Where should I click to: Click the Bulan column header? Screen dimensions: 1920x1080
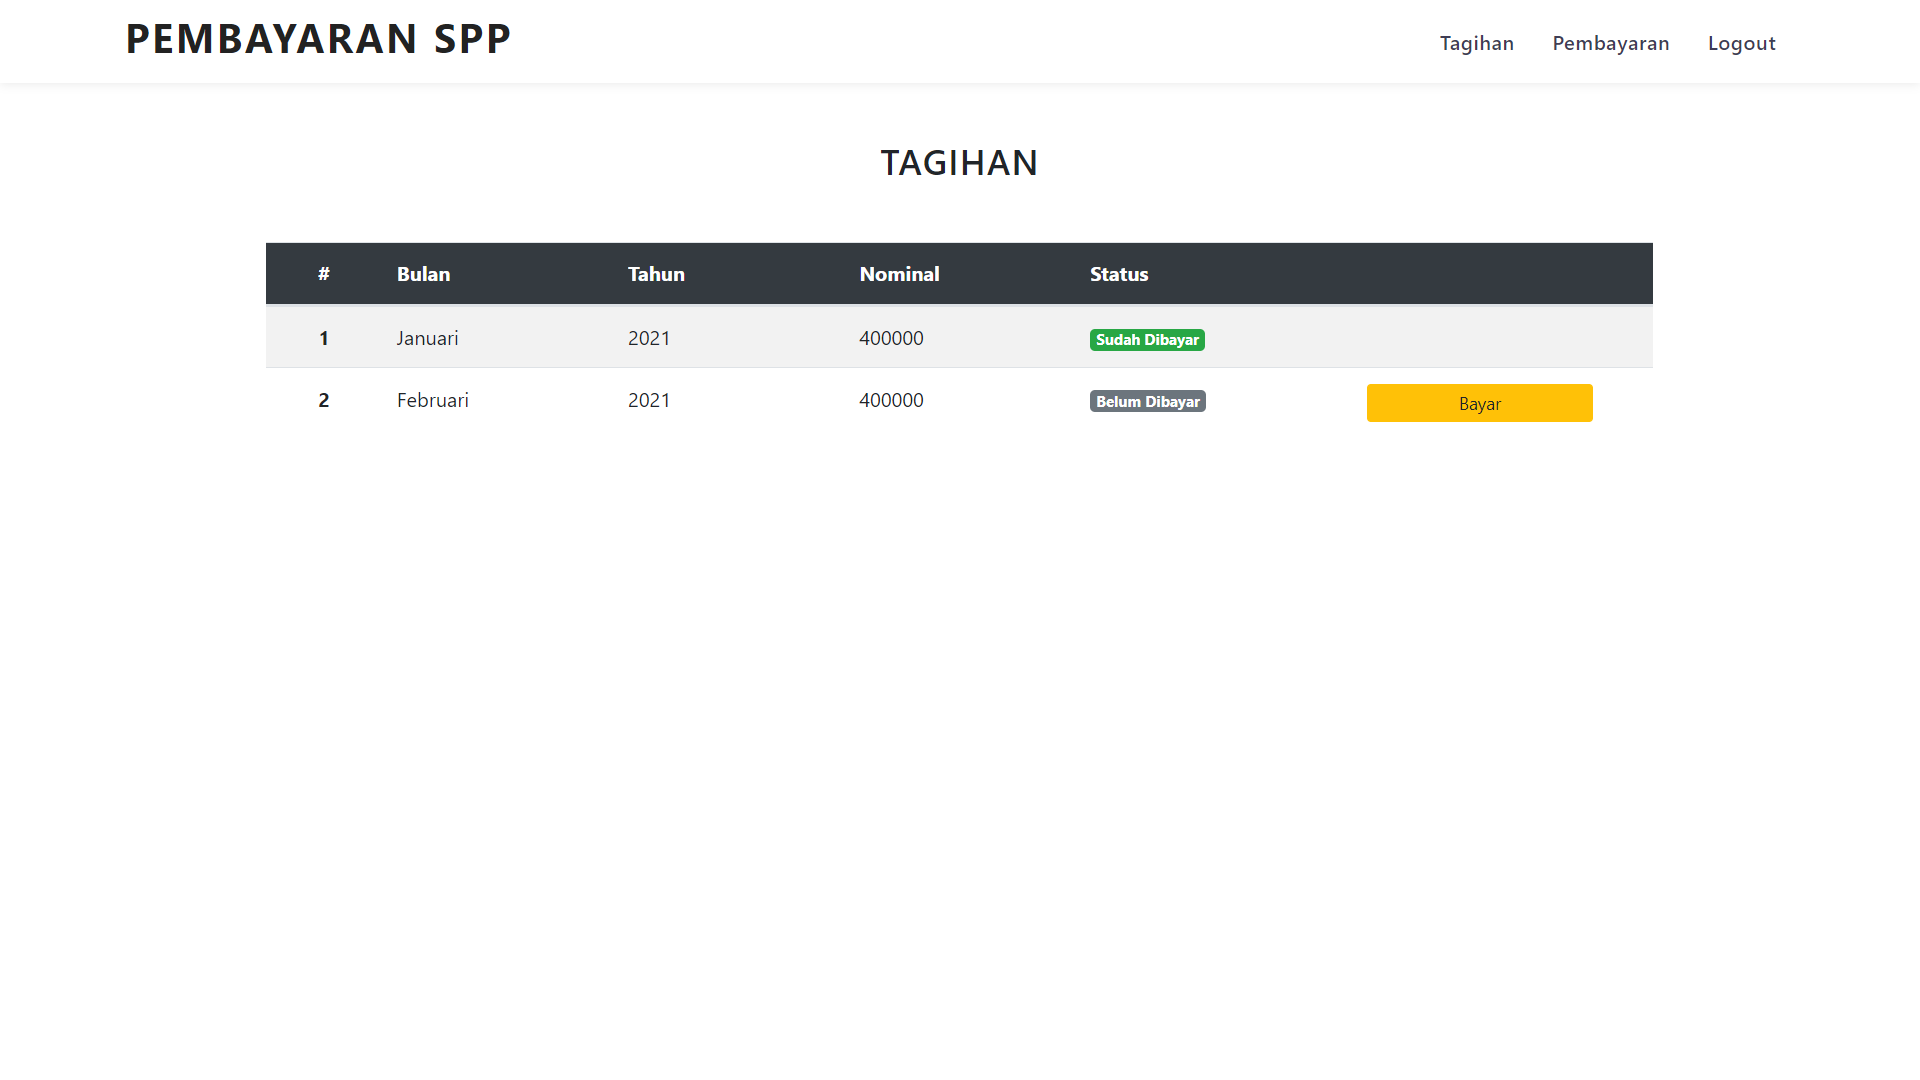423,273
